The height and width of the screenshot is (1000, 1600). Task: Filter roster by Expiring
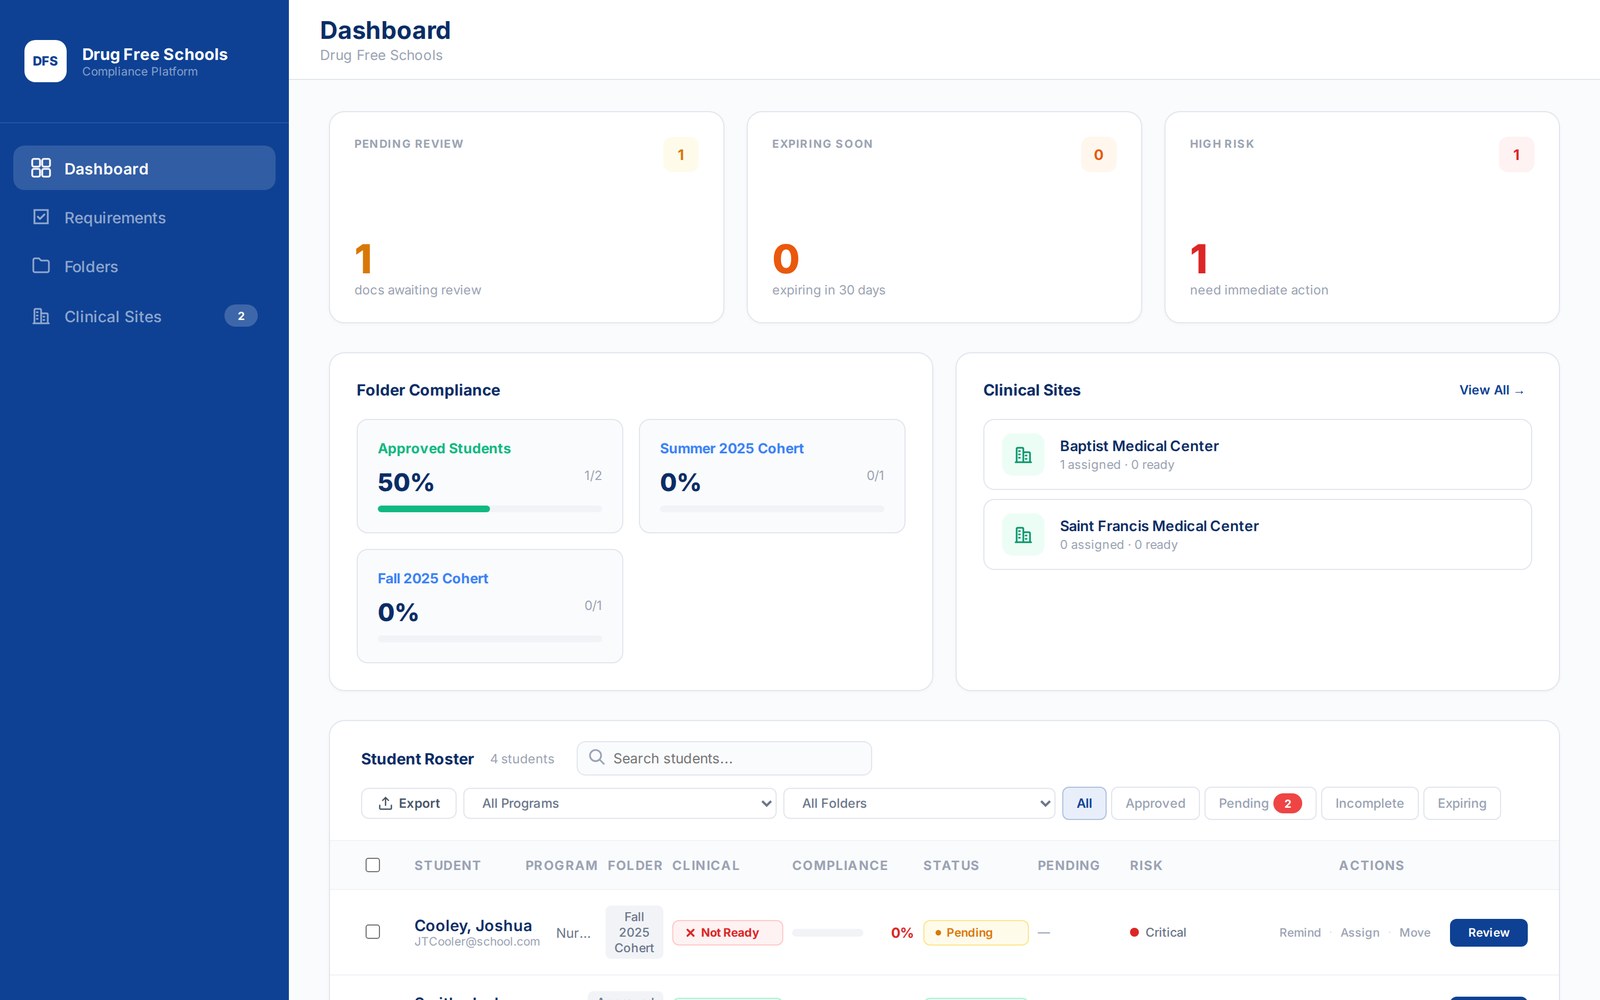[x=1462, y=803]
